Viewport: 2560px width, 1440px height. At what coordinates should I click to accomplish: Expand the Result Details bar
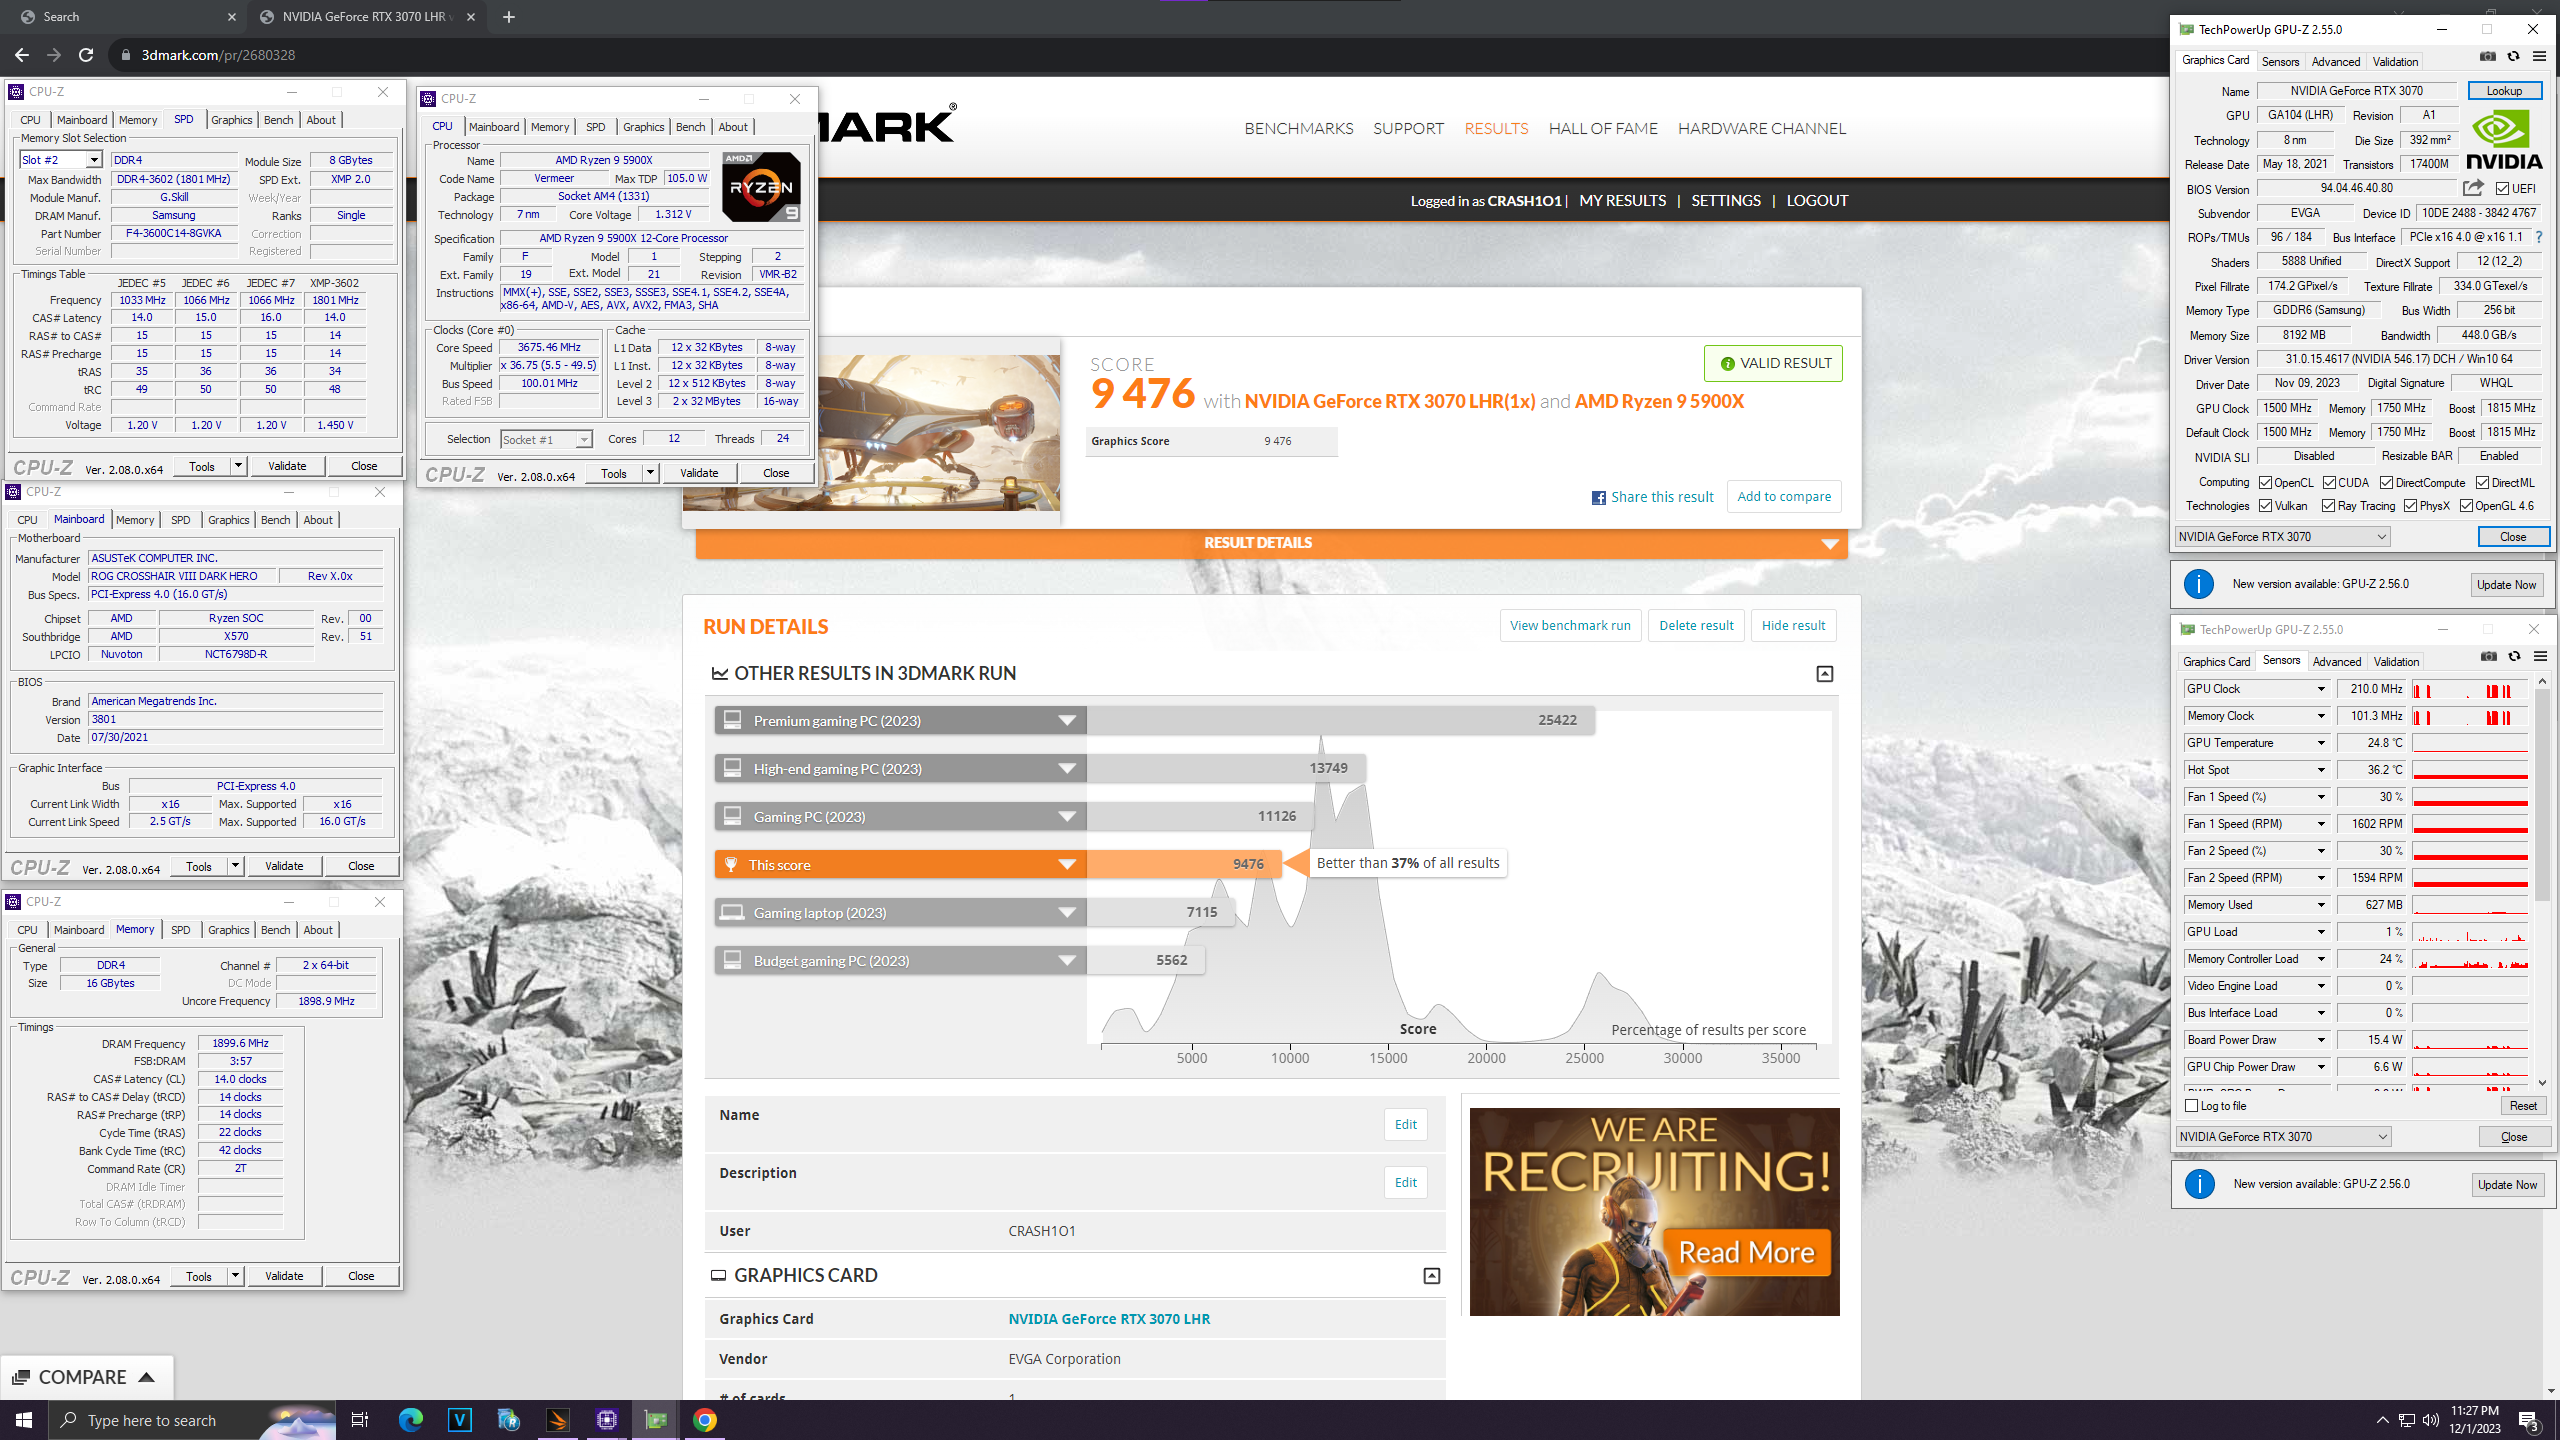click(x=1271, y=543)
